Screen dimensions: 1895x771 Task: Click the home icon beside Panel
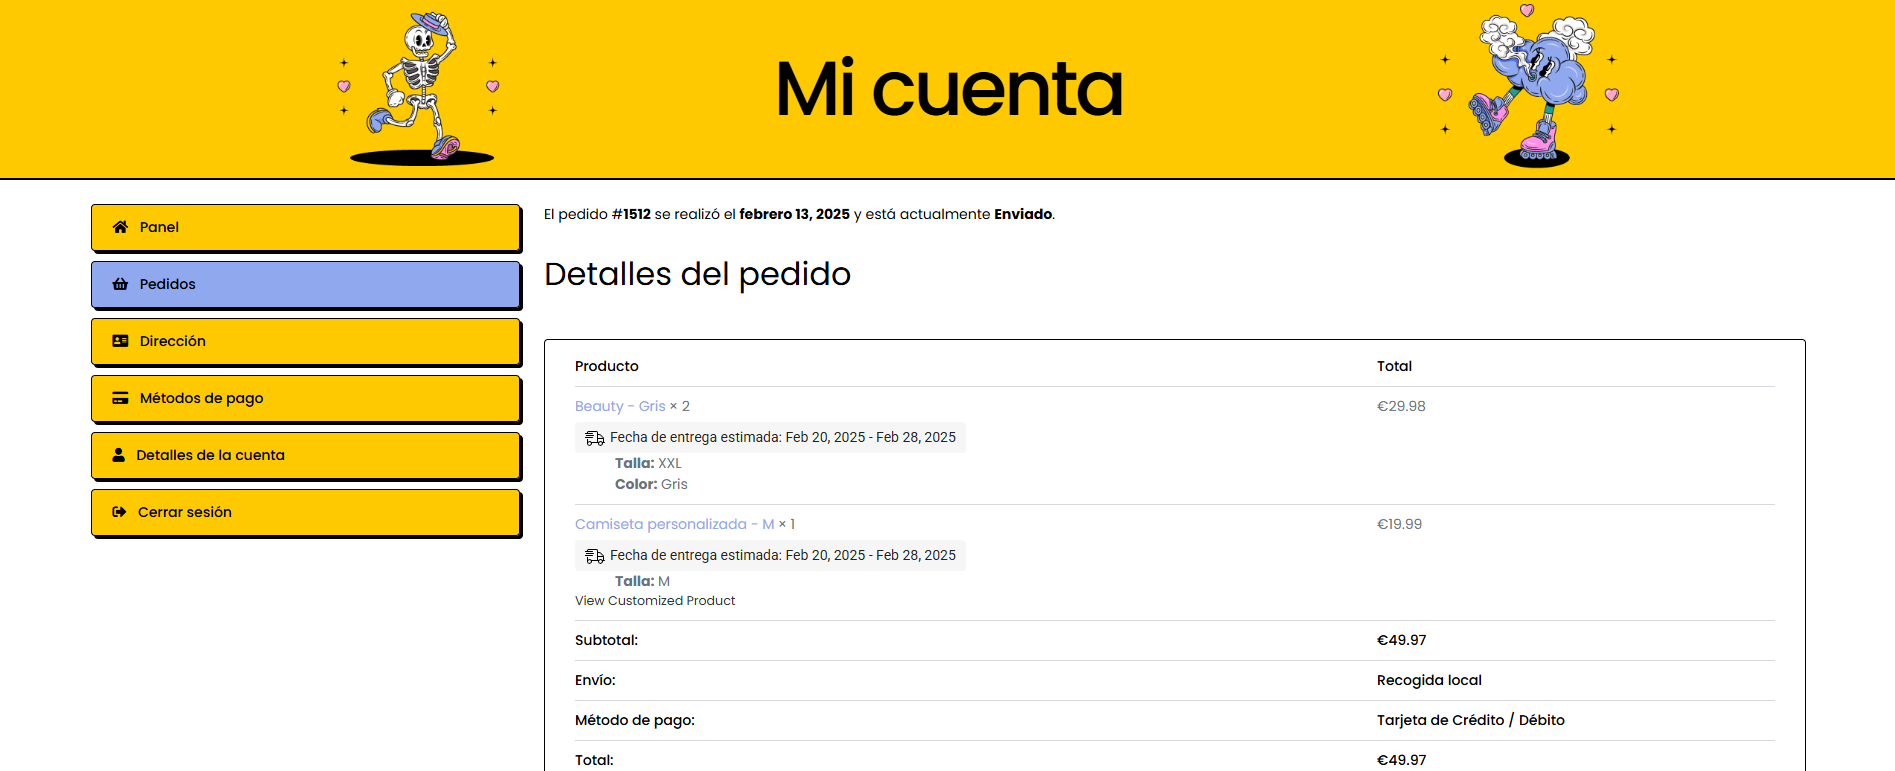coord(120,227)
